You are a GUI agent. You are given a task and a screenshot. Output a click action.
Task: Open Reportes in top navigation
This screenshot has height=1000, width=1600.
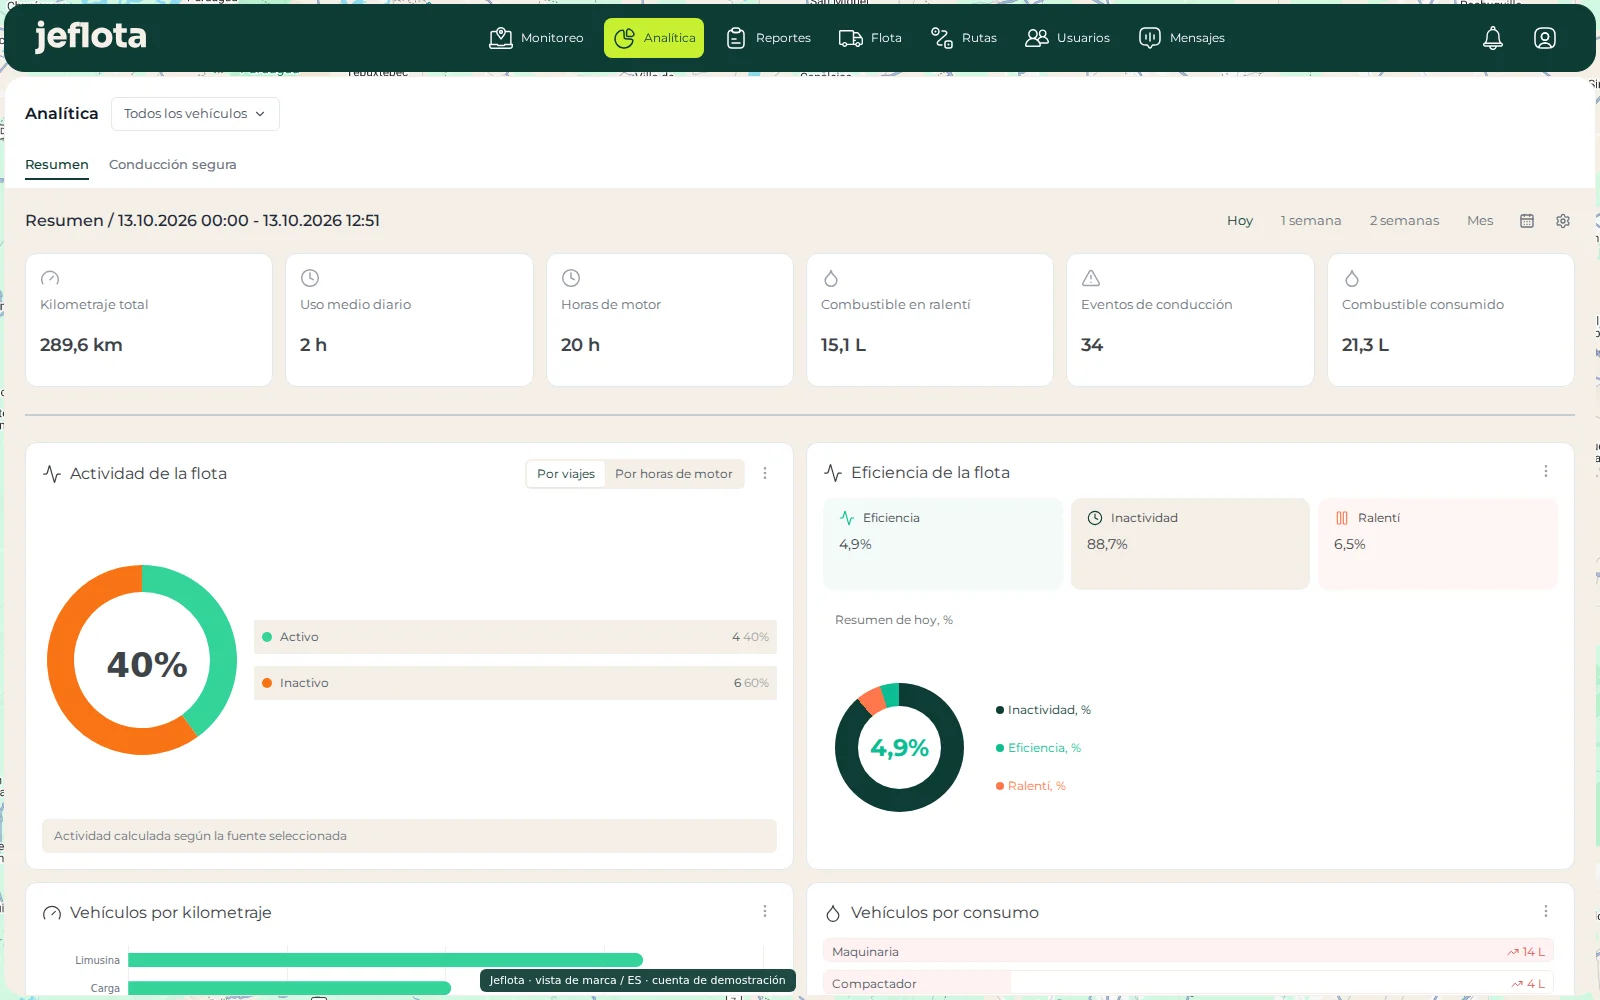tap(768, 38)
